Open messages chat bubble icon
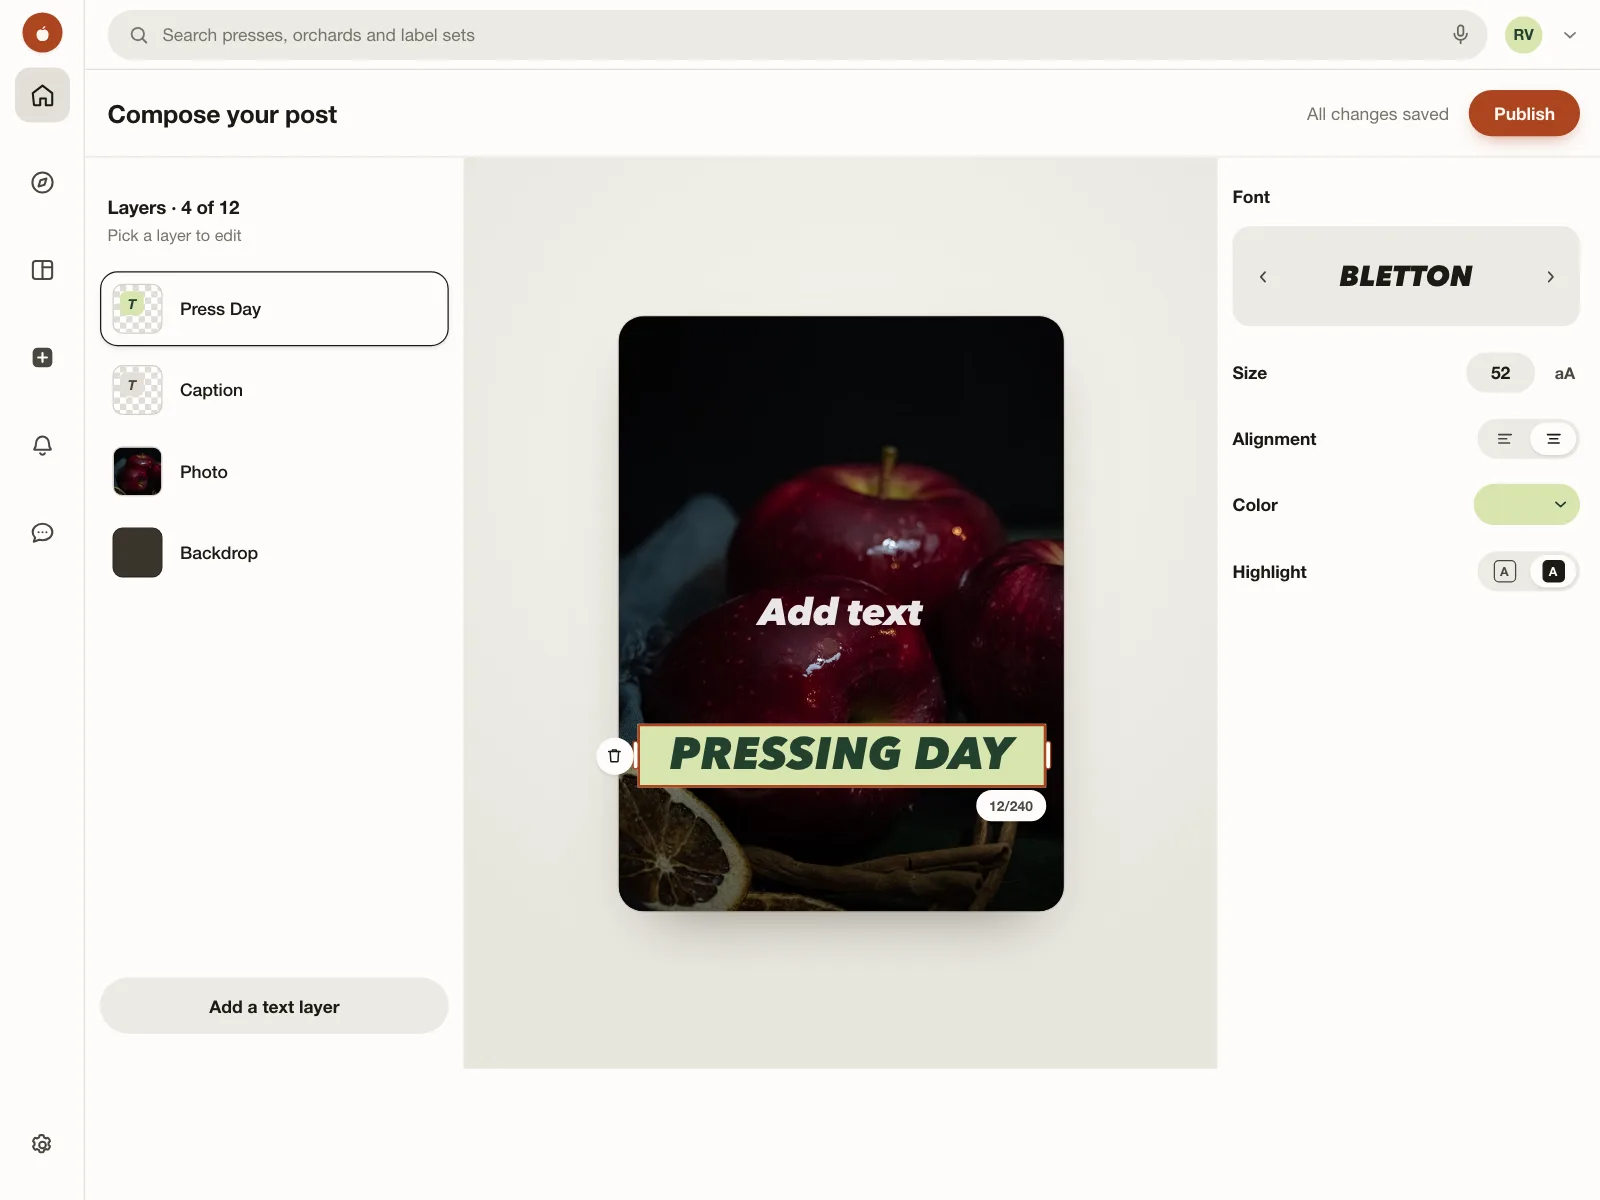 [x=42, y=533]
